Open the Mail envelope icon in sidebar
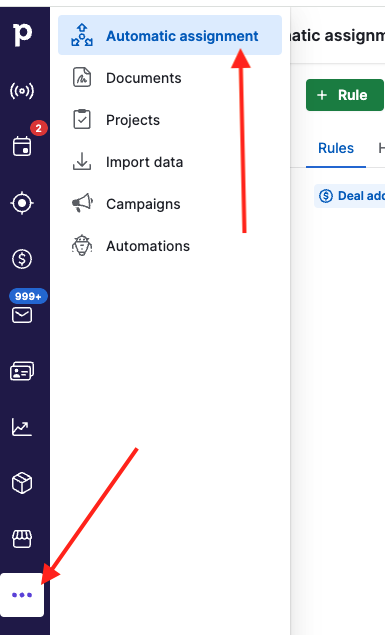The height and width of the screenshot is (635, 385). click(22, 315)
